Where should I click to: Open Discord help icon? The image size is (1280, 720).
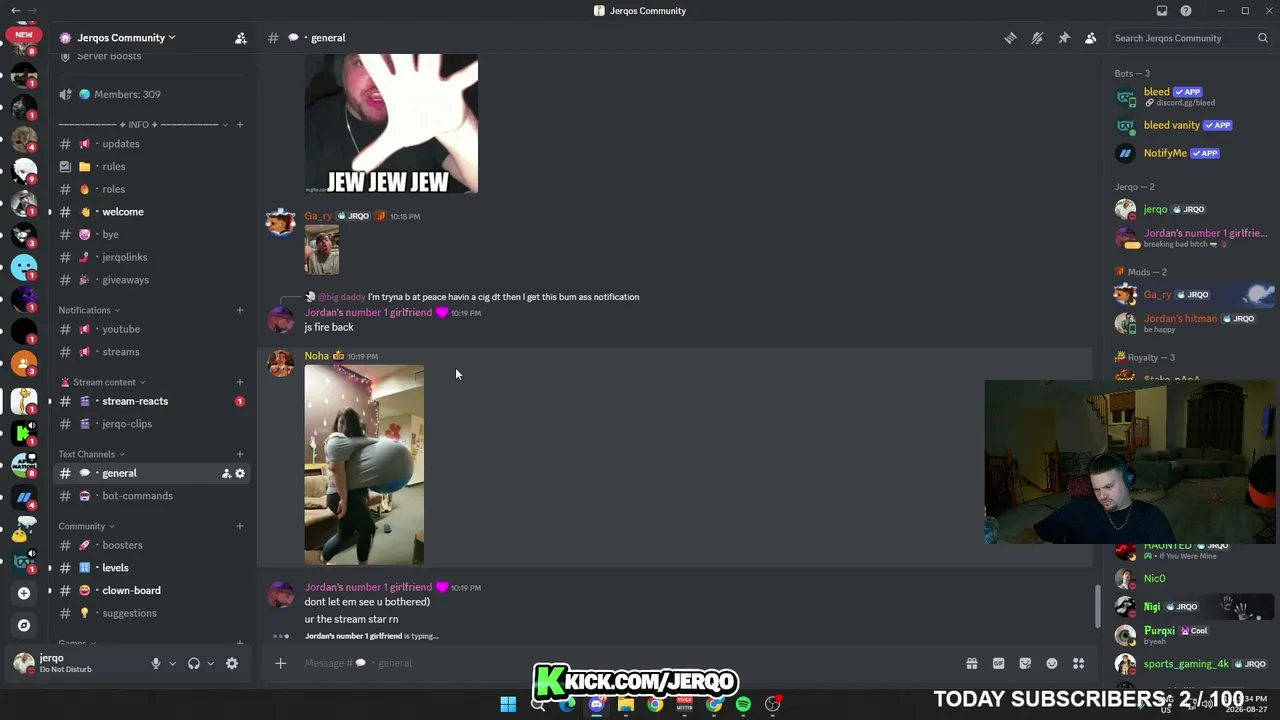click(1186, 11)
